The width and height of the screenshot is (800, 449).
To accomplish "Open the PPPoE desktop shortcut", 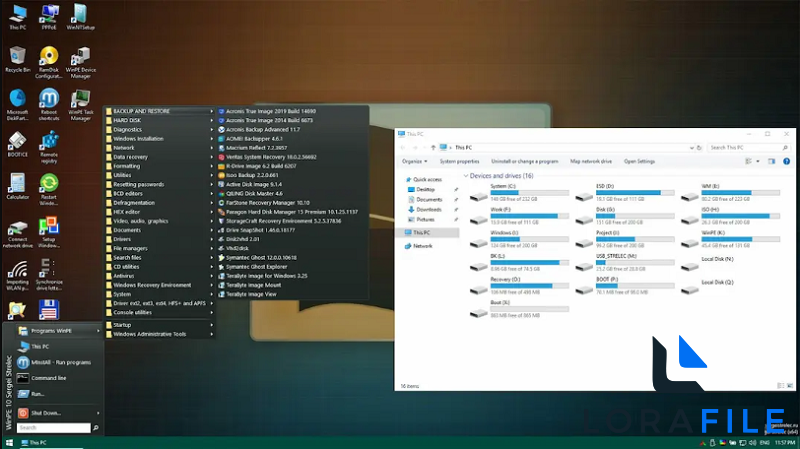I will 49,17.
